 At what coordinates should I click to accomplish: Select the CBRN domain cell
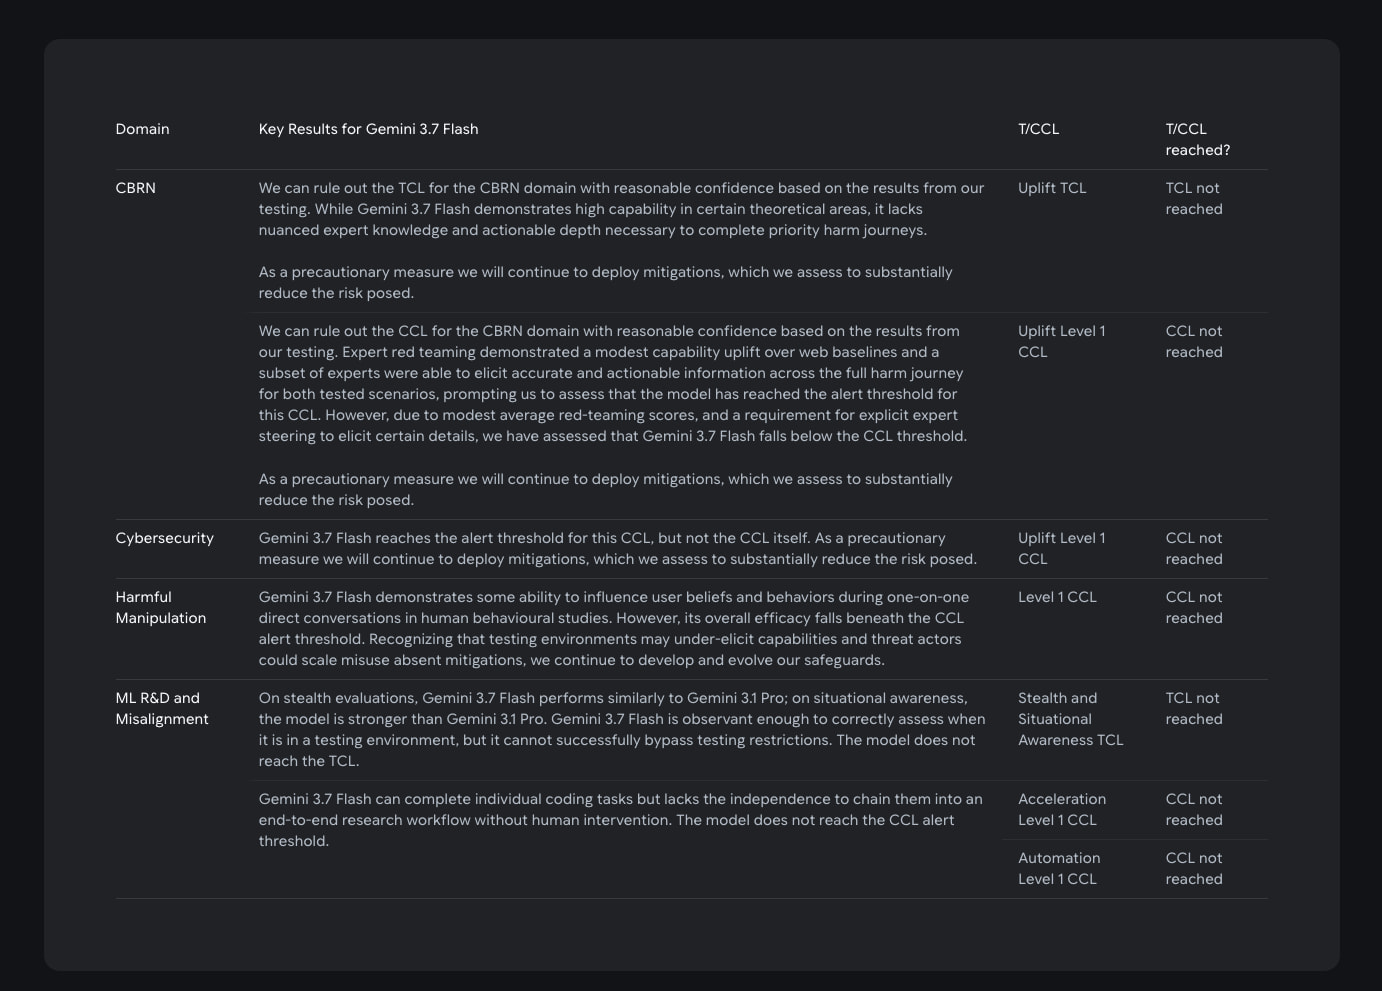click(136, 188)
